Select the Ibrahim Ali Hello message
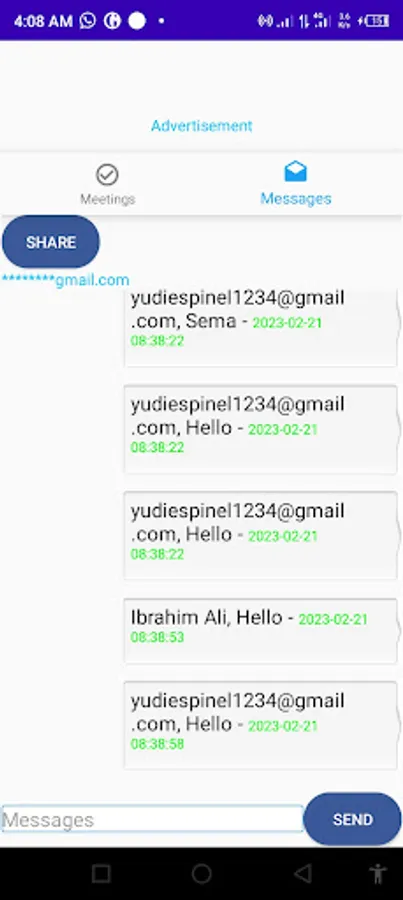 (x=260, y=631)
